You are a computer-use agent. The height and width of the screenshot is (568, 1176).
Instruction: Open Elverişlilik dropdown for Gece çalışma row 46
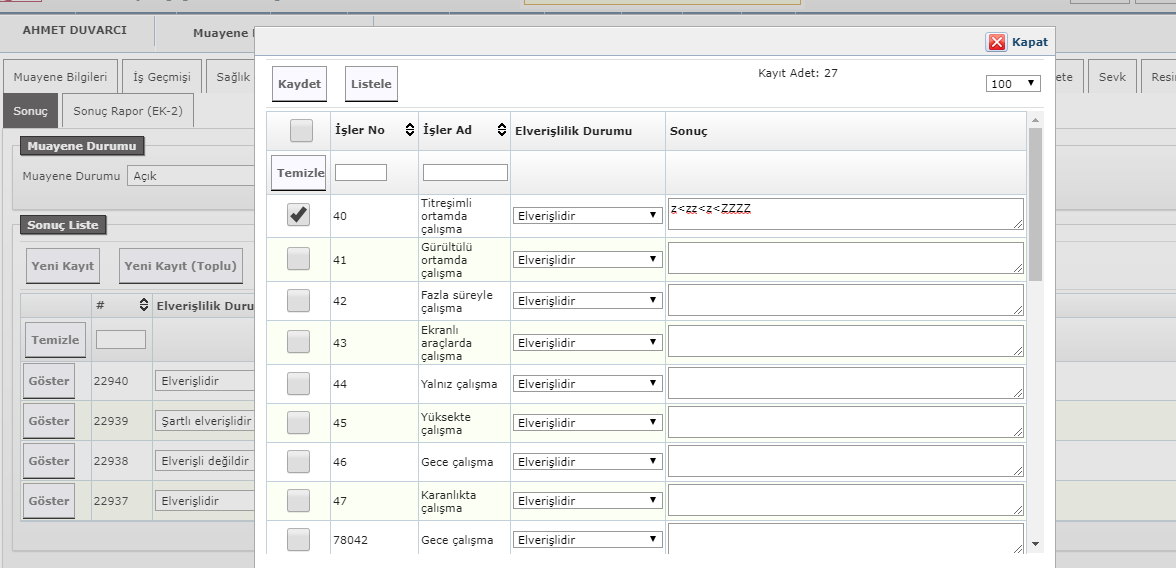tap(588, 462)
